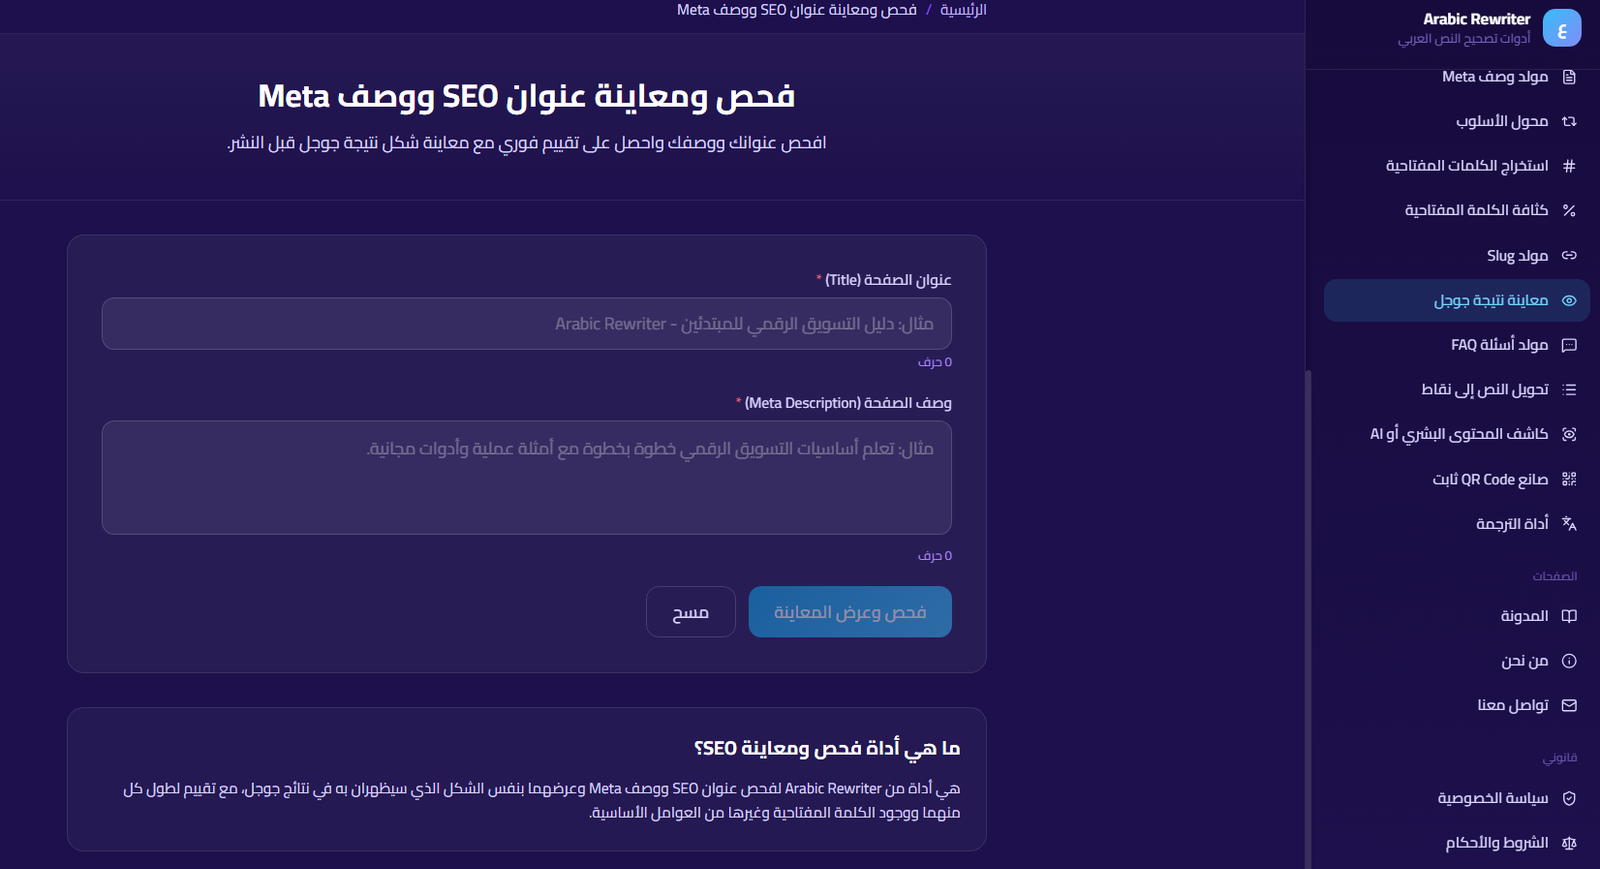
Task: Click the text-to-bullets list icon
Action: point(1569,389)
